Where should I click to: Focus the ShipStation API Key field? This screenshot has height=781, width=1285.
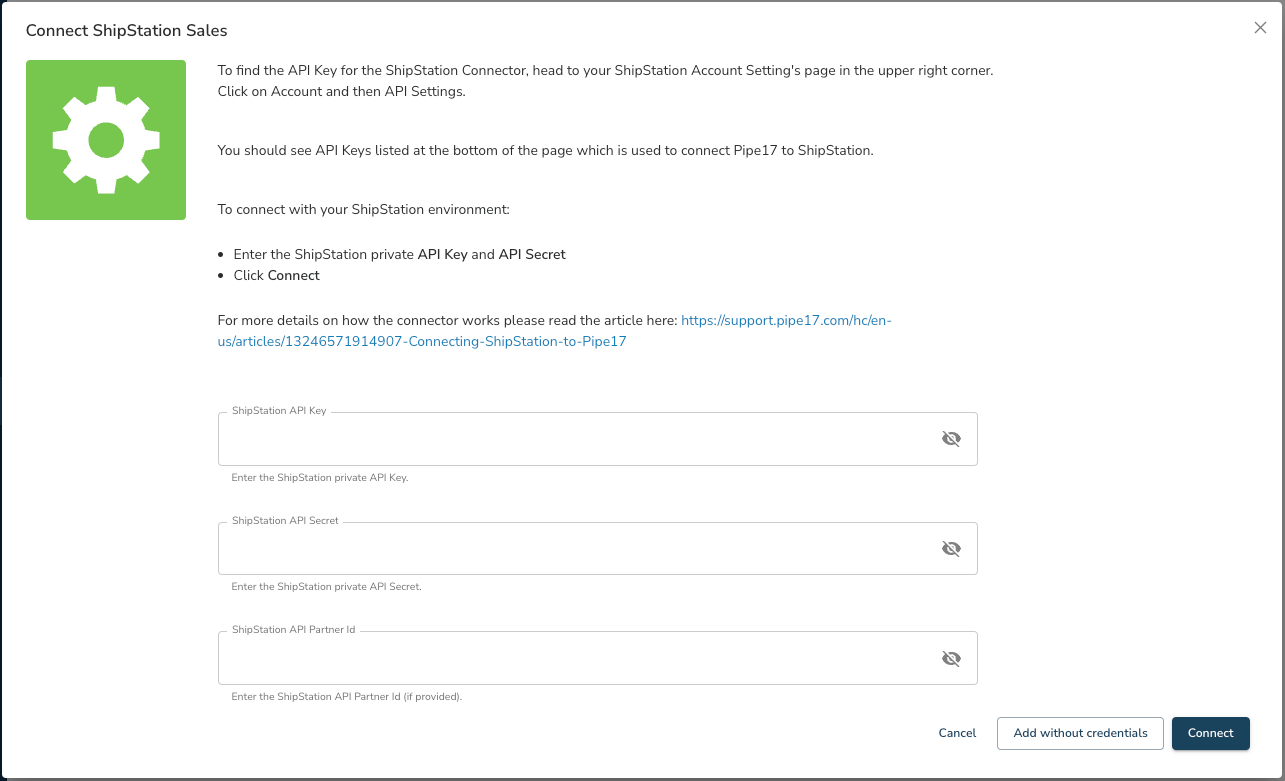598,439
